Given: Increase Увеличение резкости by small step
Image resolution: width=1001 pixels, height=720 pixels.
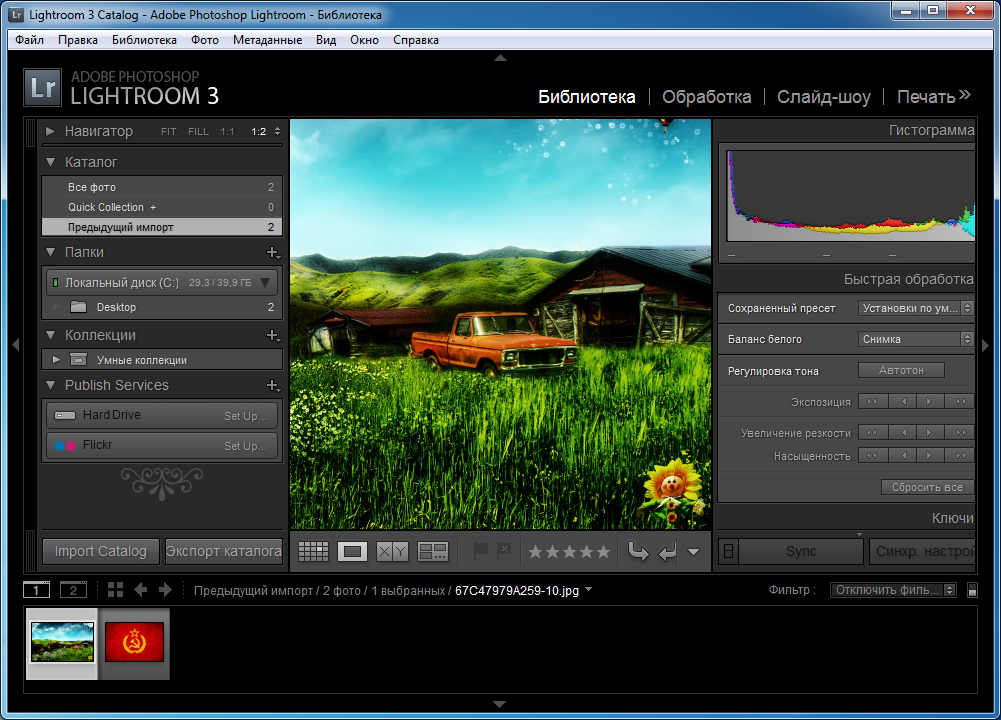Looking at the screenshot, I should point(929,433).
